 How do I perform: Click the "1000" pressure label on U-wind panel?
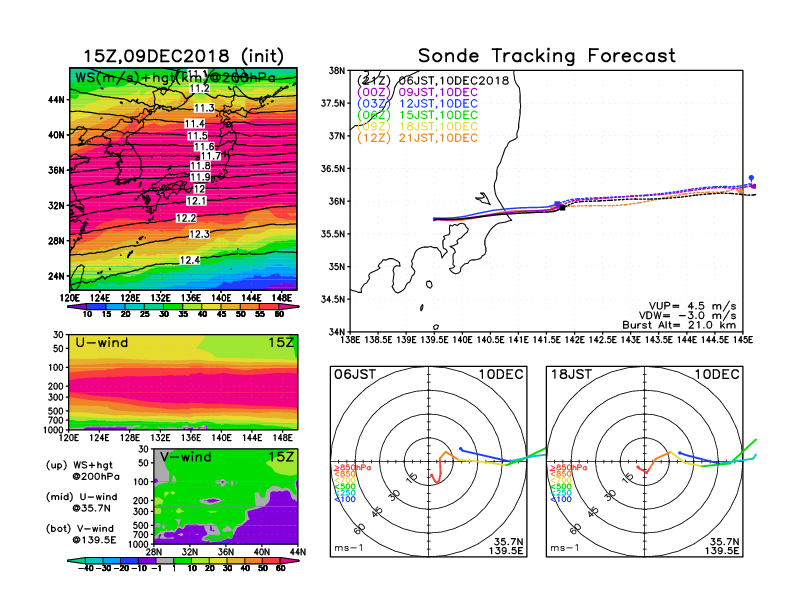pos(54,430)
